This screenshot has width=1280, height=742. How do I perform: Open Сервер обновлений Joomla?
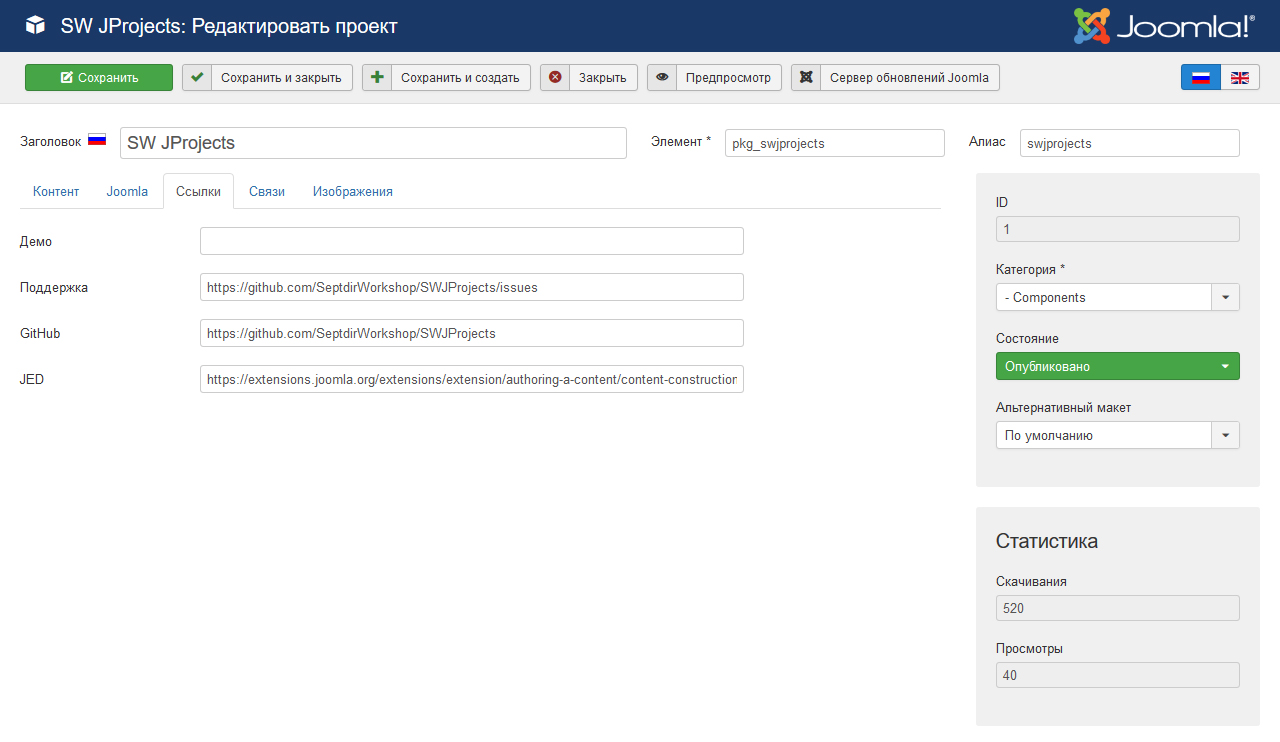[x=895, y=78]
